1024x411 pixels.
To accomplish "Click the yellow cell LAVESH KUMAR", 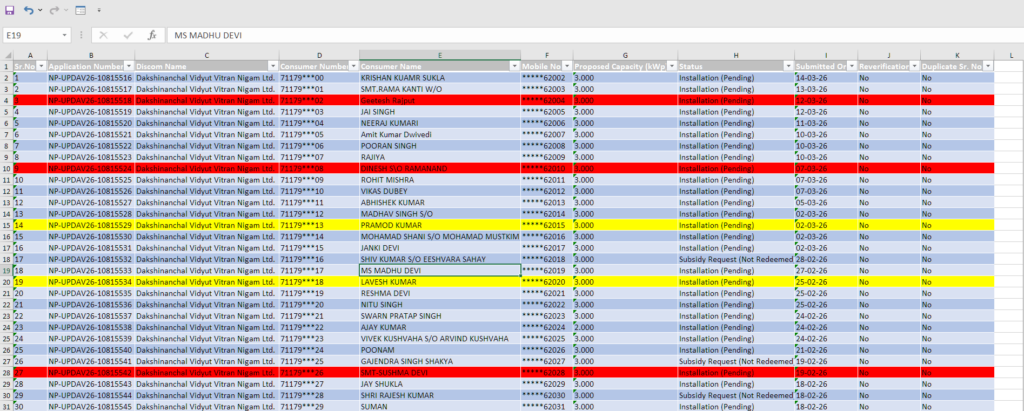I will [x=440, y=282].
